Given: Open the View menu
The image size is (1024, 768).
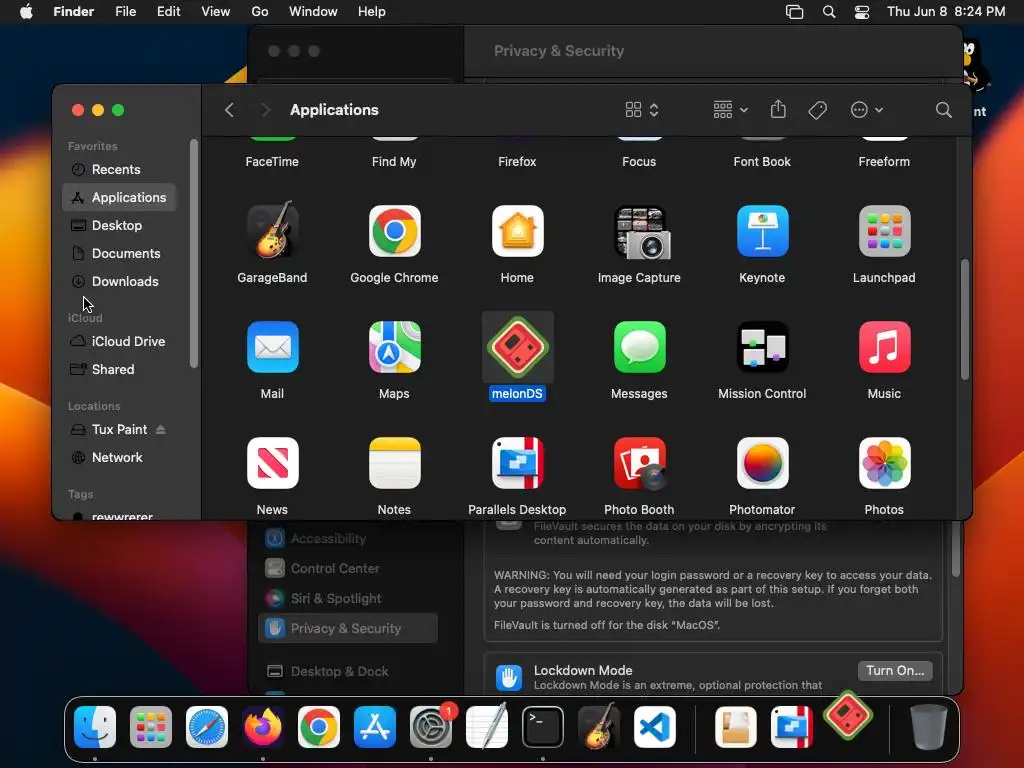Looking at the screenshot, I should pos(216,12).
